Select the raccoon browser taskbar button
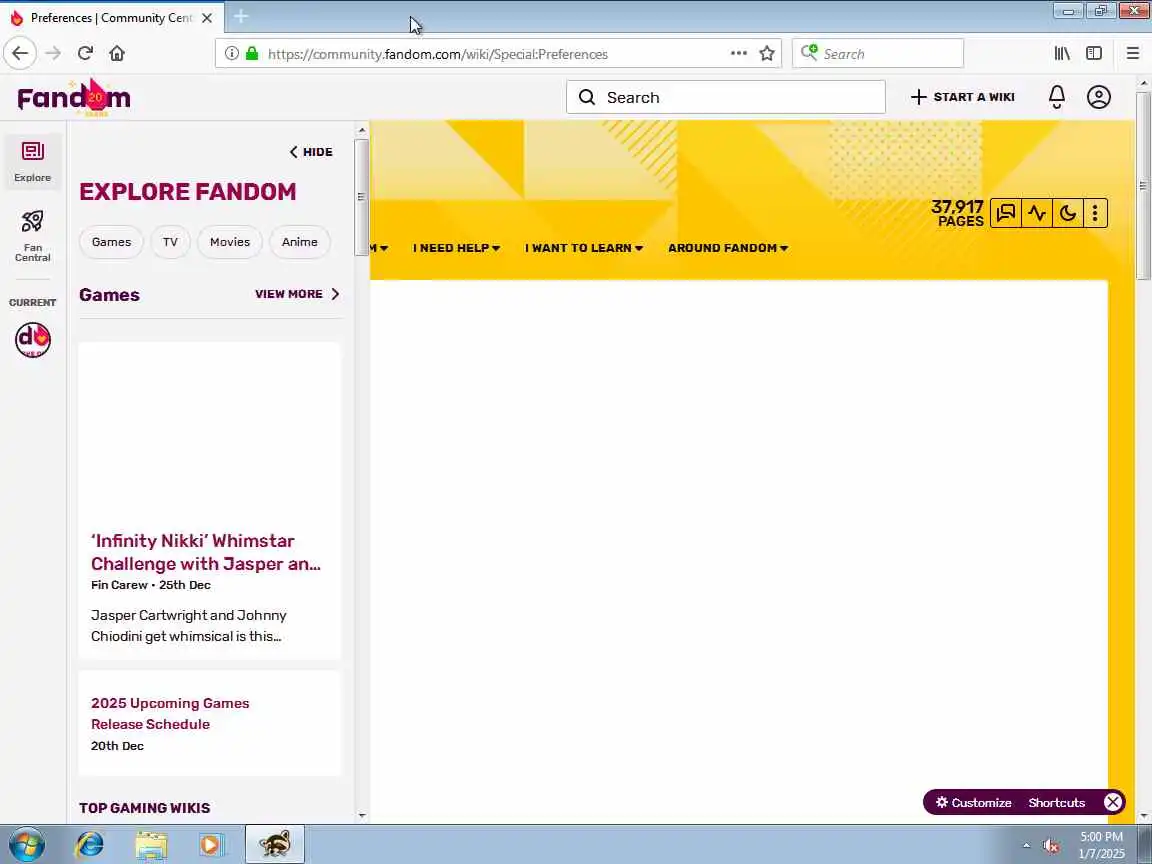Screen dimensions: 1152x864 point(275,845)
